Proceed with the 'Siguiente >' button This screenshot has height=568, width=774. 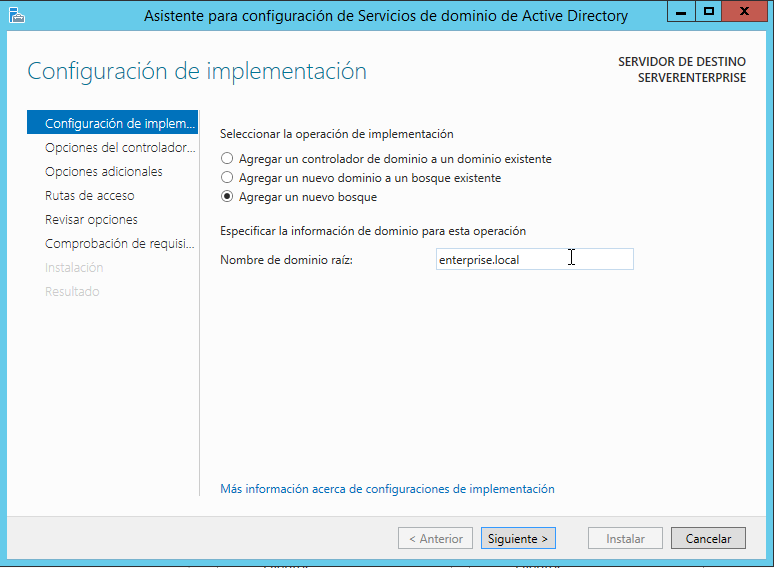(x=518, y=538)
